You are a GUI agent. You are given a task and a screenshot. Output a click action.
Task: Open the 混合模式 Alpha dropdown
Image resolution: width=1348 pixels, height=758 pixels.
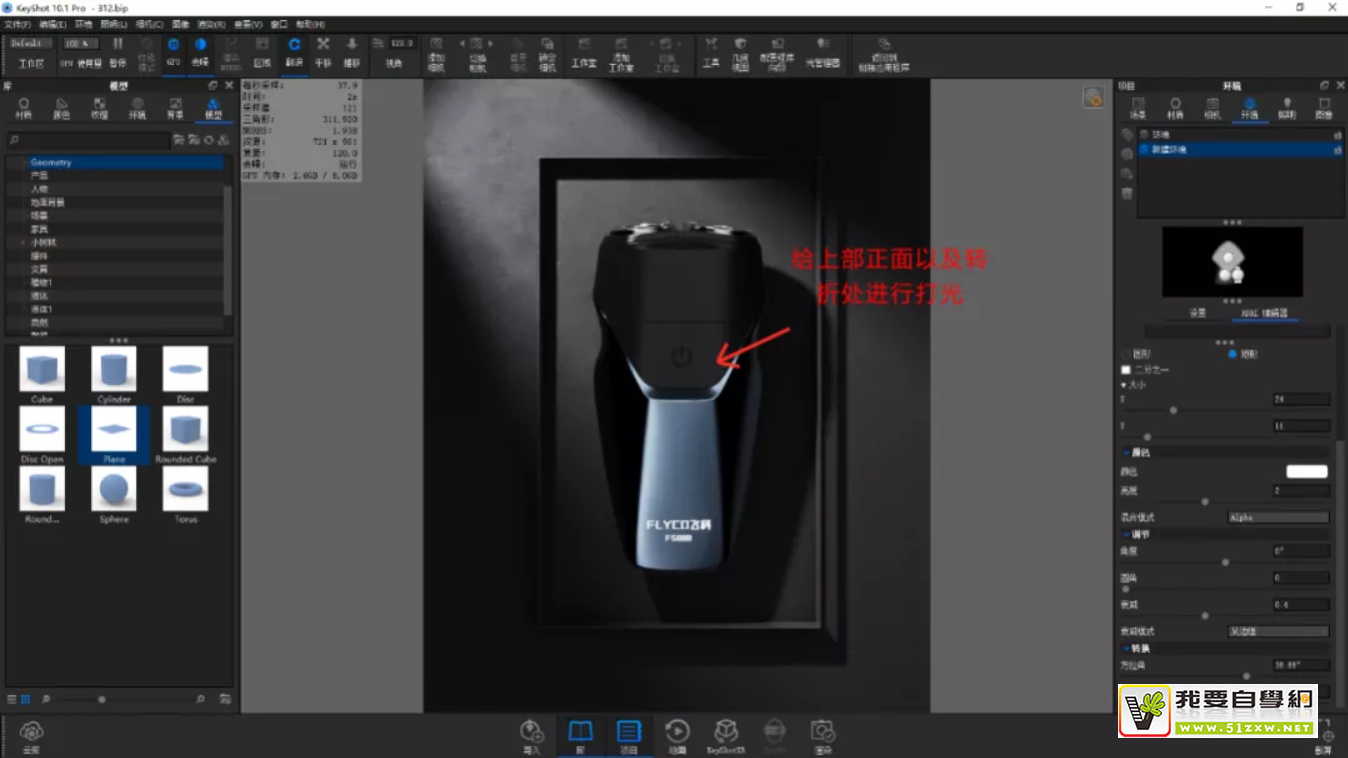point(1278,518)
